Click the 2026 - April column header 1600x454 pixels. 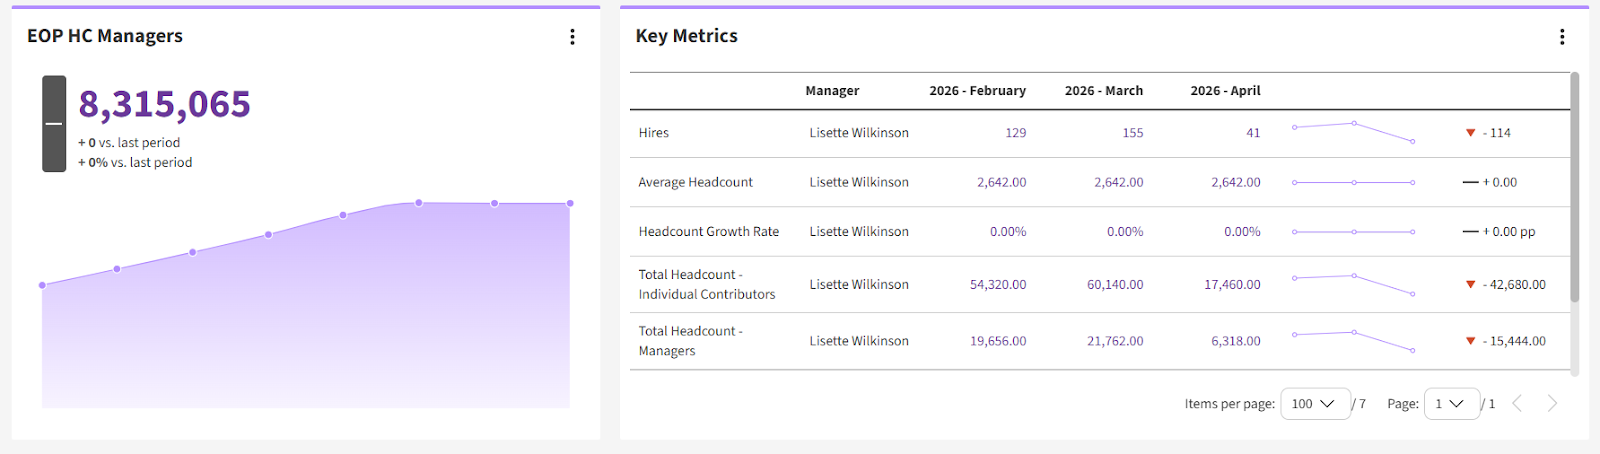pyautogui.click(x=1225, y=91)
